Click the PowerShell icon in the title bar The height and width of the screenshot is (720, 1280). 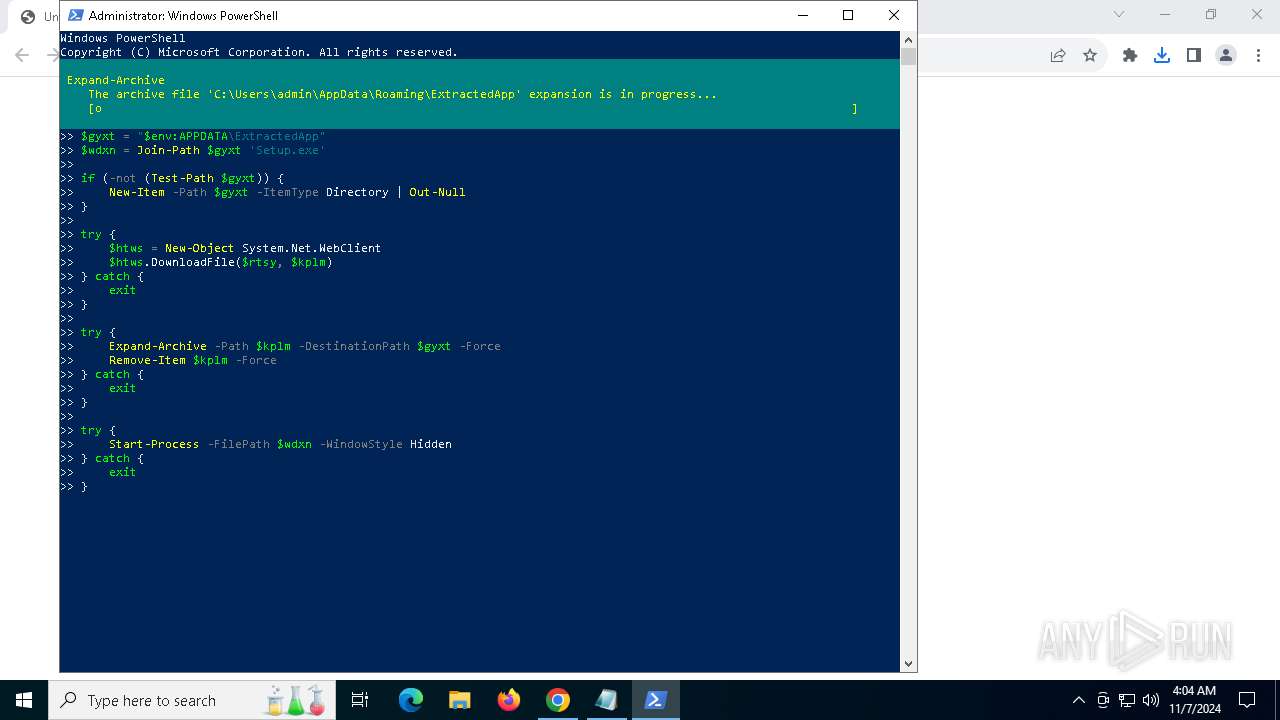click(x=75, y=15)
